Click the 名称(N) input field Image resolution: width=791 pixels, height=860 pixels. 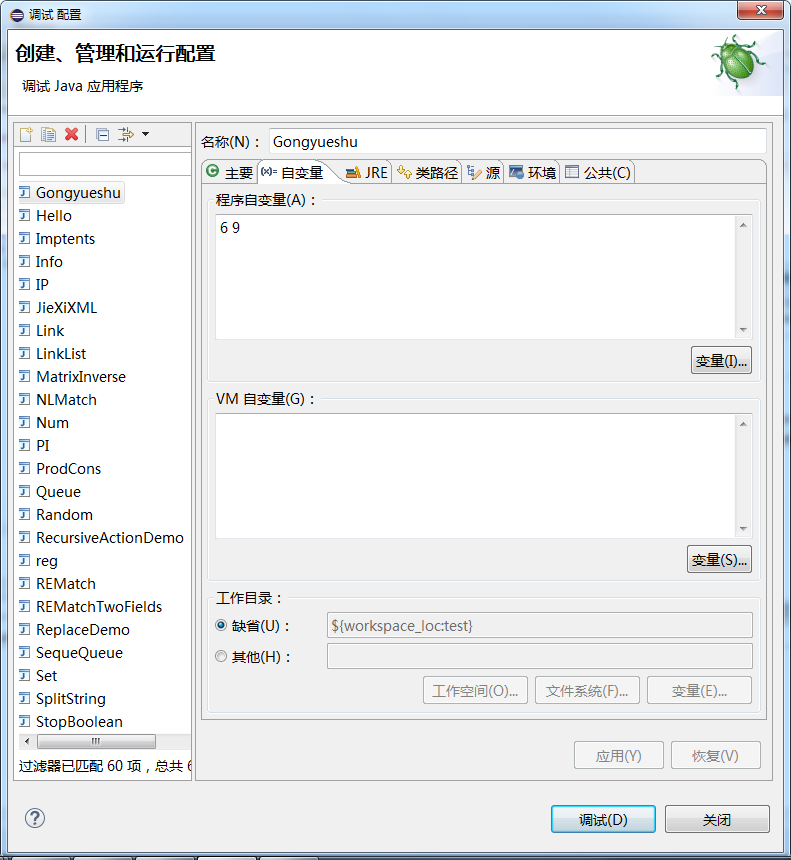tap(517, 142)
